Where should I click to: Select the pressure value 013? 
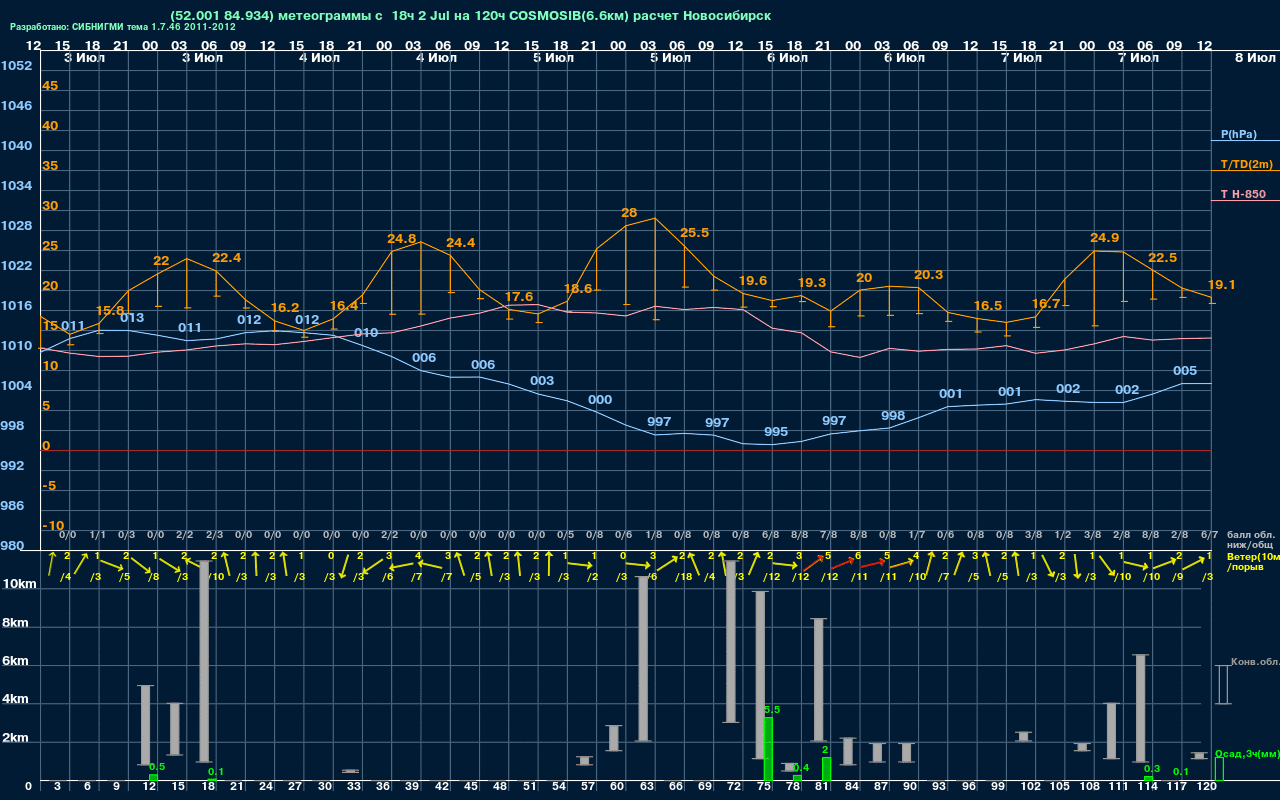[x=132, y=318]
